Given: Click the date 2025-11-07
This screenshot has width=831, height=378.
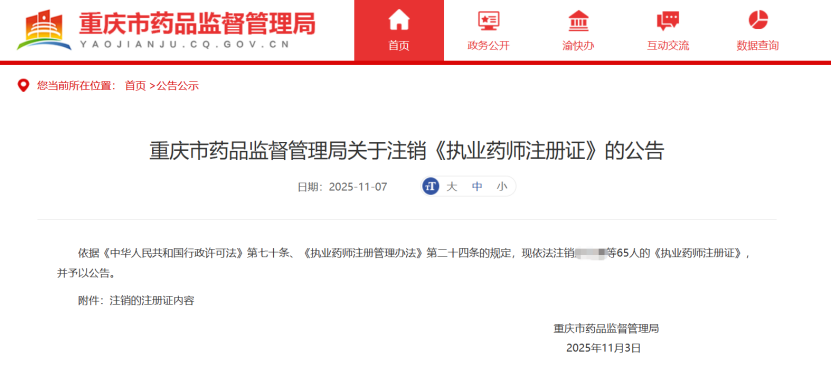Looking at the screenshot, I should coord(358,187).
